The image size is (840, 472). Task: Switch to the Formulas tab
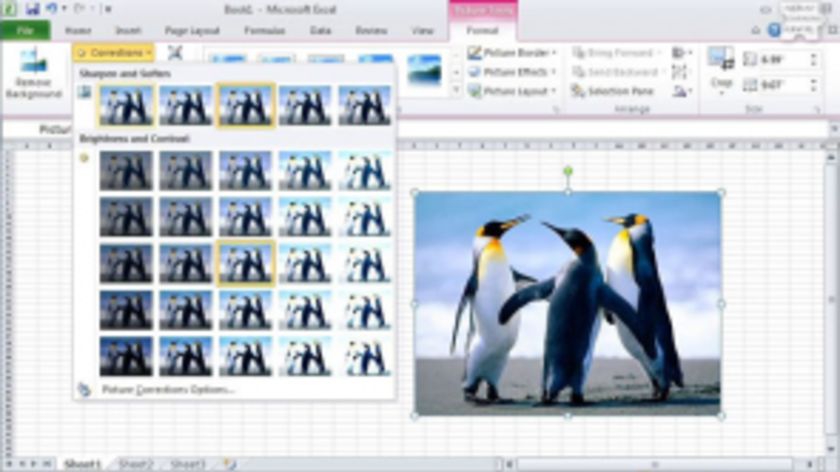pos(264,31)
